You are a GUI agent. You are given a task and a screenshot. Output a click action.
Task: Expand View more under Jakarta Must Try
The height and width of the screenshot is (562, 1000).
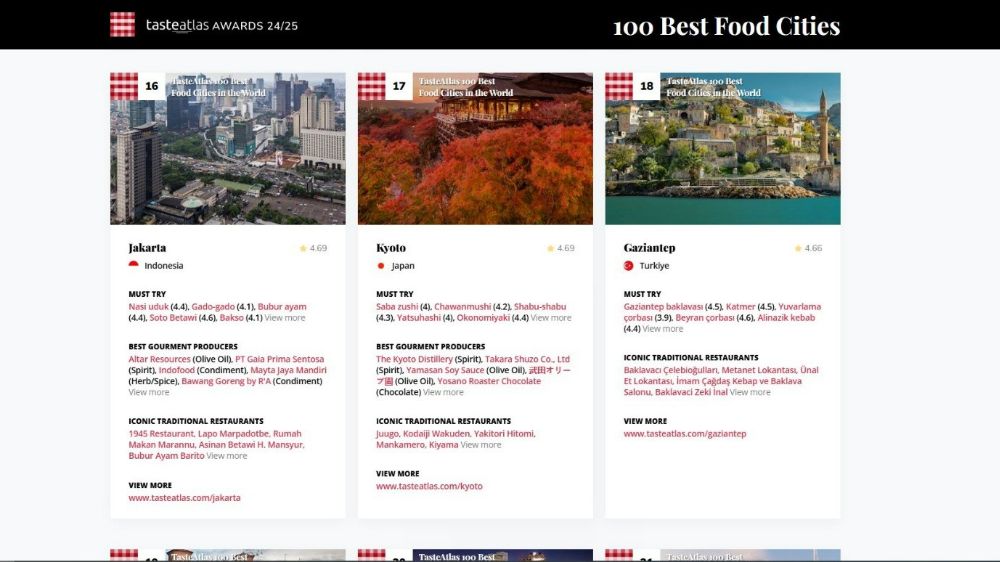pos(285,318)
